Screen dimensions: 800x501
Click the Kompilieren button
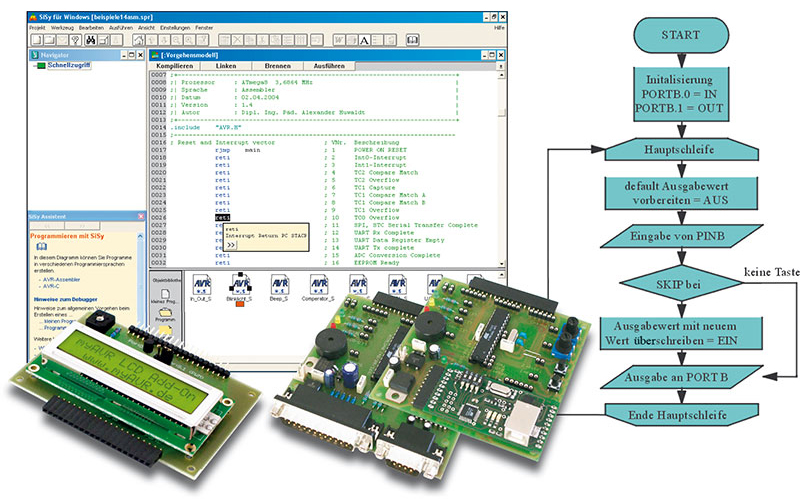click(x=175, y=66)
